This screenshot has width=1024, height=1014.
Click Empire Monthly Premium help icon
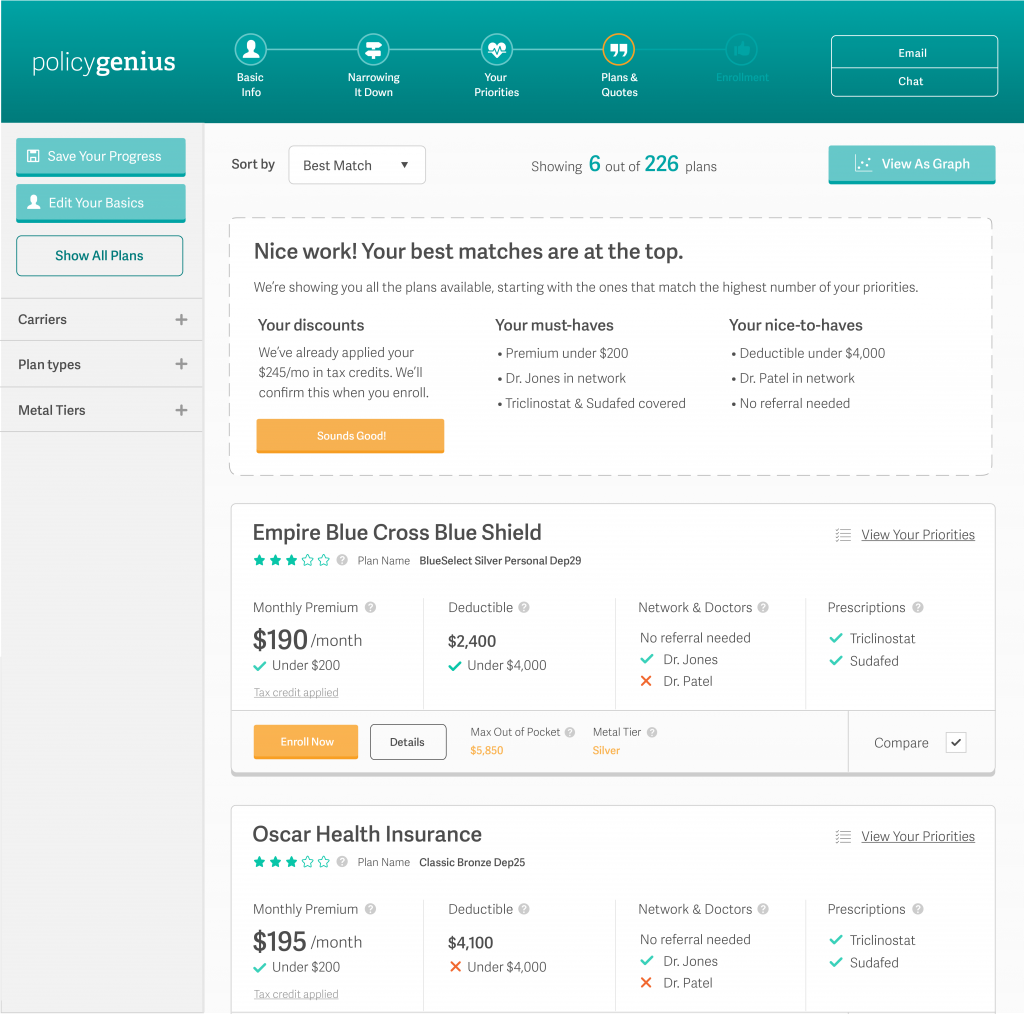pos(370,607)
